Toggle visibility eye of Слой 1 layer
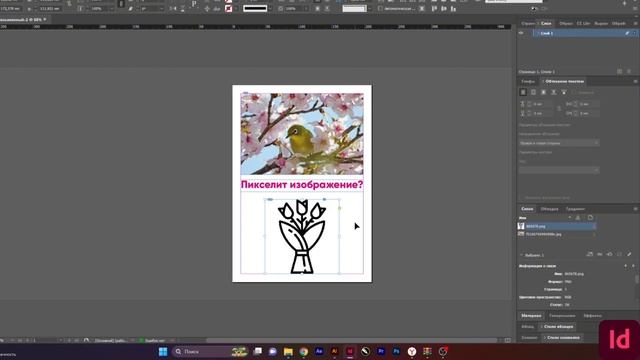The image size is (640, 360). click(x=521, y=33)
